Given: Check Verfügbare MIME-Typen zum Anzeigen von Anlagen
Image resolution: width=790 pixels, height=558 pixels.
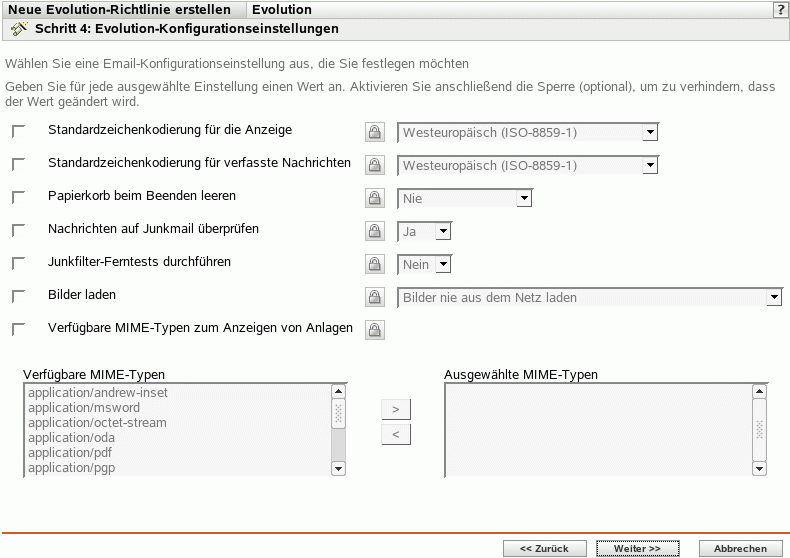Looking at the screenshot, I should point(18,329).
